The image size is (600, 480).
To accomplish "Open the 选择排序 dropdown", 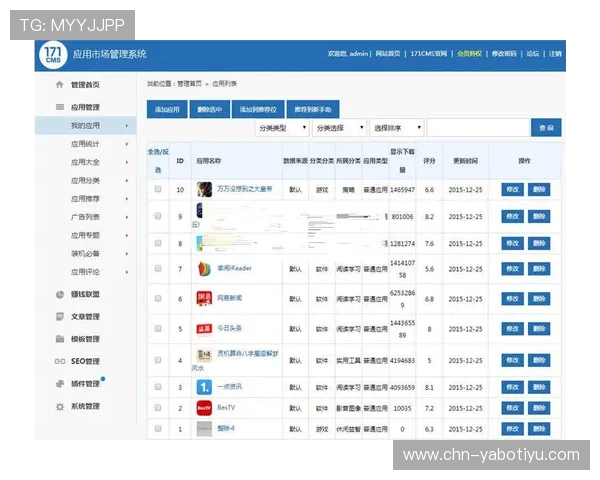I will click(397, 128).
